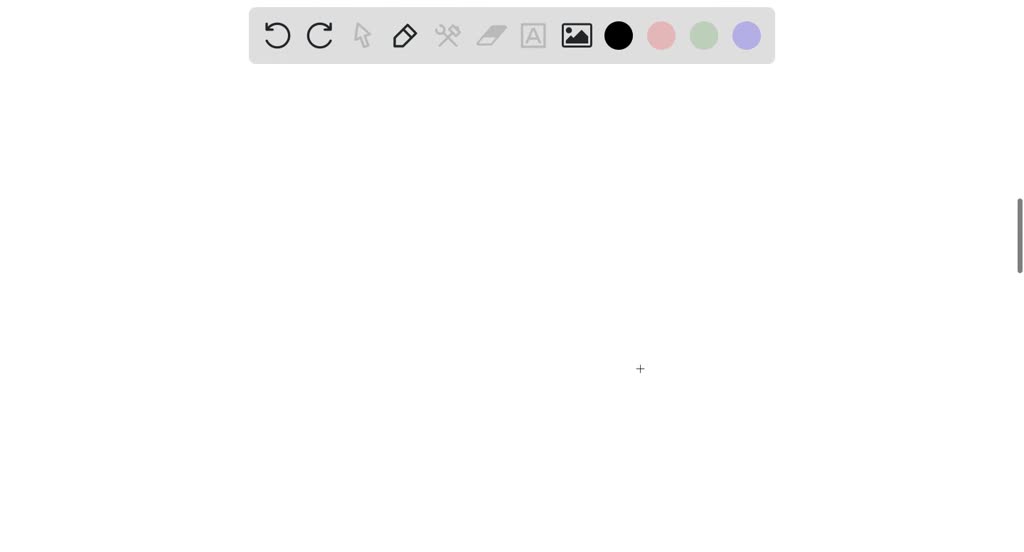This screenshot has width=1024, height=552.
Task: Set drawing ink to the solid black circle
Action: 618,35
